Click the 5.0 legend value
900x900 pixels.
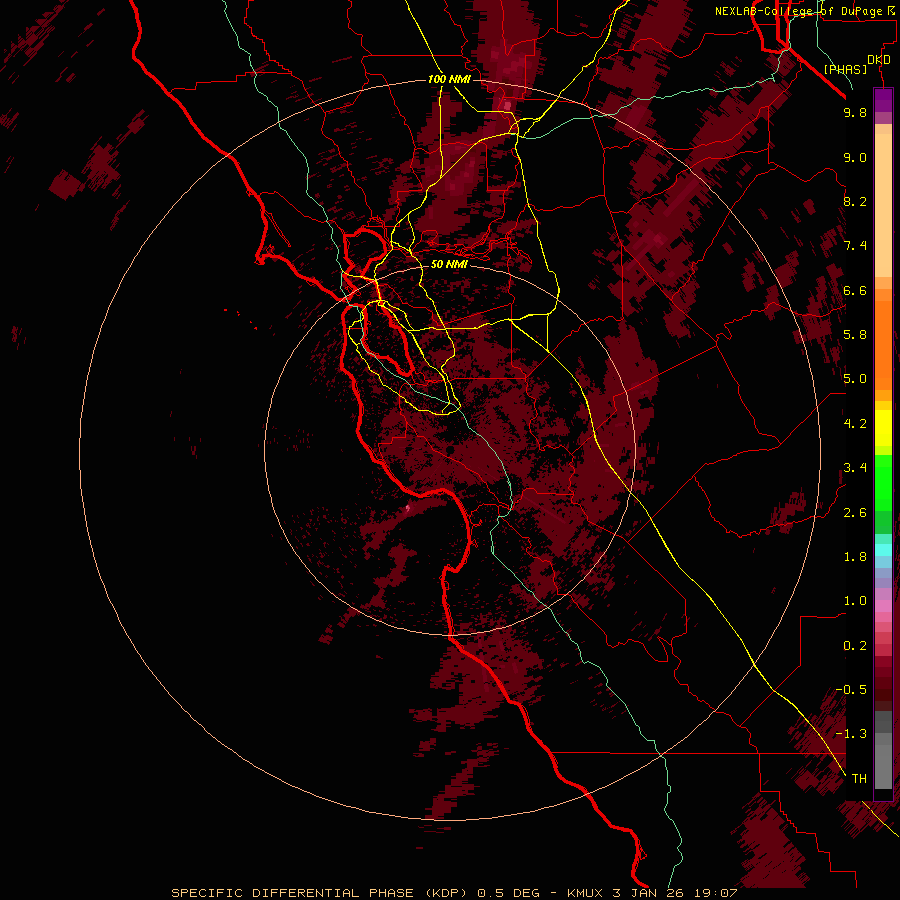(855, 379)
